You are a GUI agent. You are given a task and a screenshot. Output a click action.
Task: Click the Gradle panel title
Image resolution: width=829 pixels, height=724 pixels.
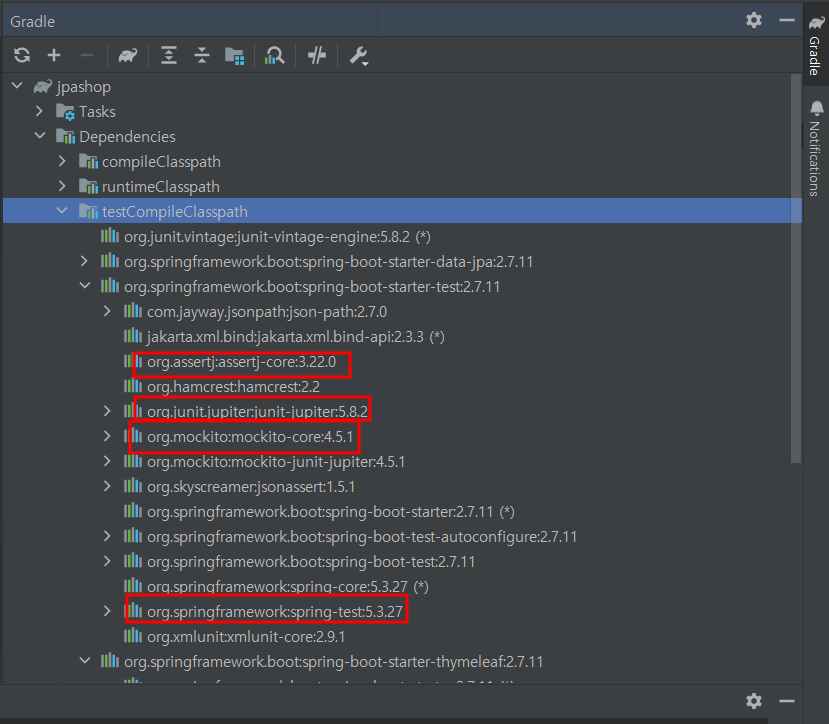point(32,22)
